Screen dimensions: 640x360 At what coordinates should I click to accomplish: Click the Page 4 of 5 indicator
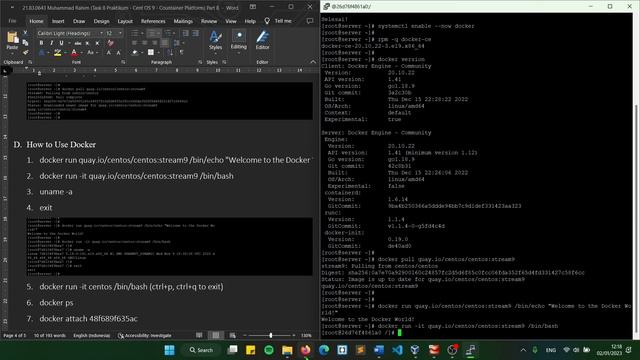coord(15,336)
